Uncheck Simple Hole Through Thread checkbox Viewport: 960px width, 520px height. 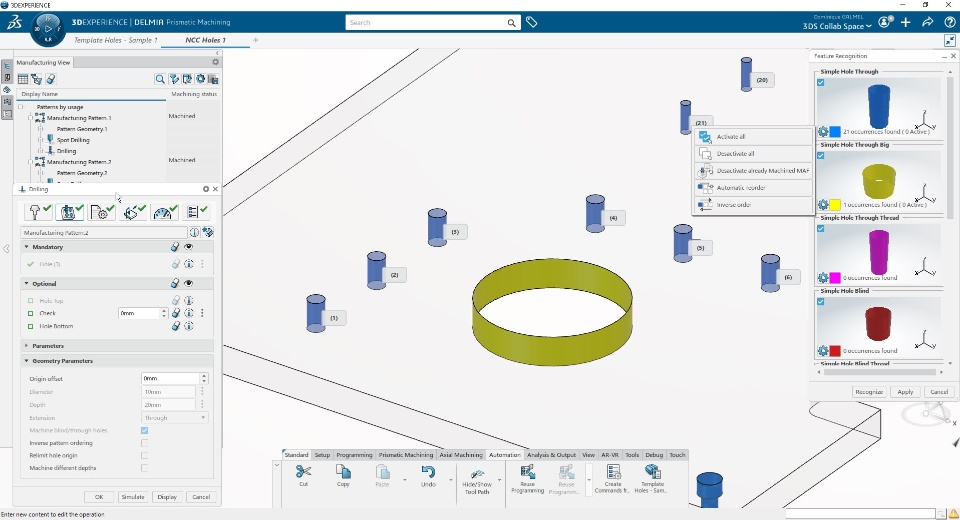[x=820, y=228]
